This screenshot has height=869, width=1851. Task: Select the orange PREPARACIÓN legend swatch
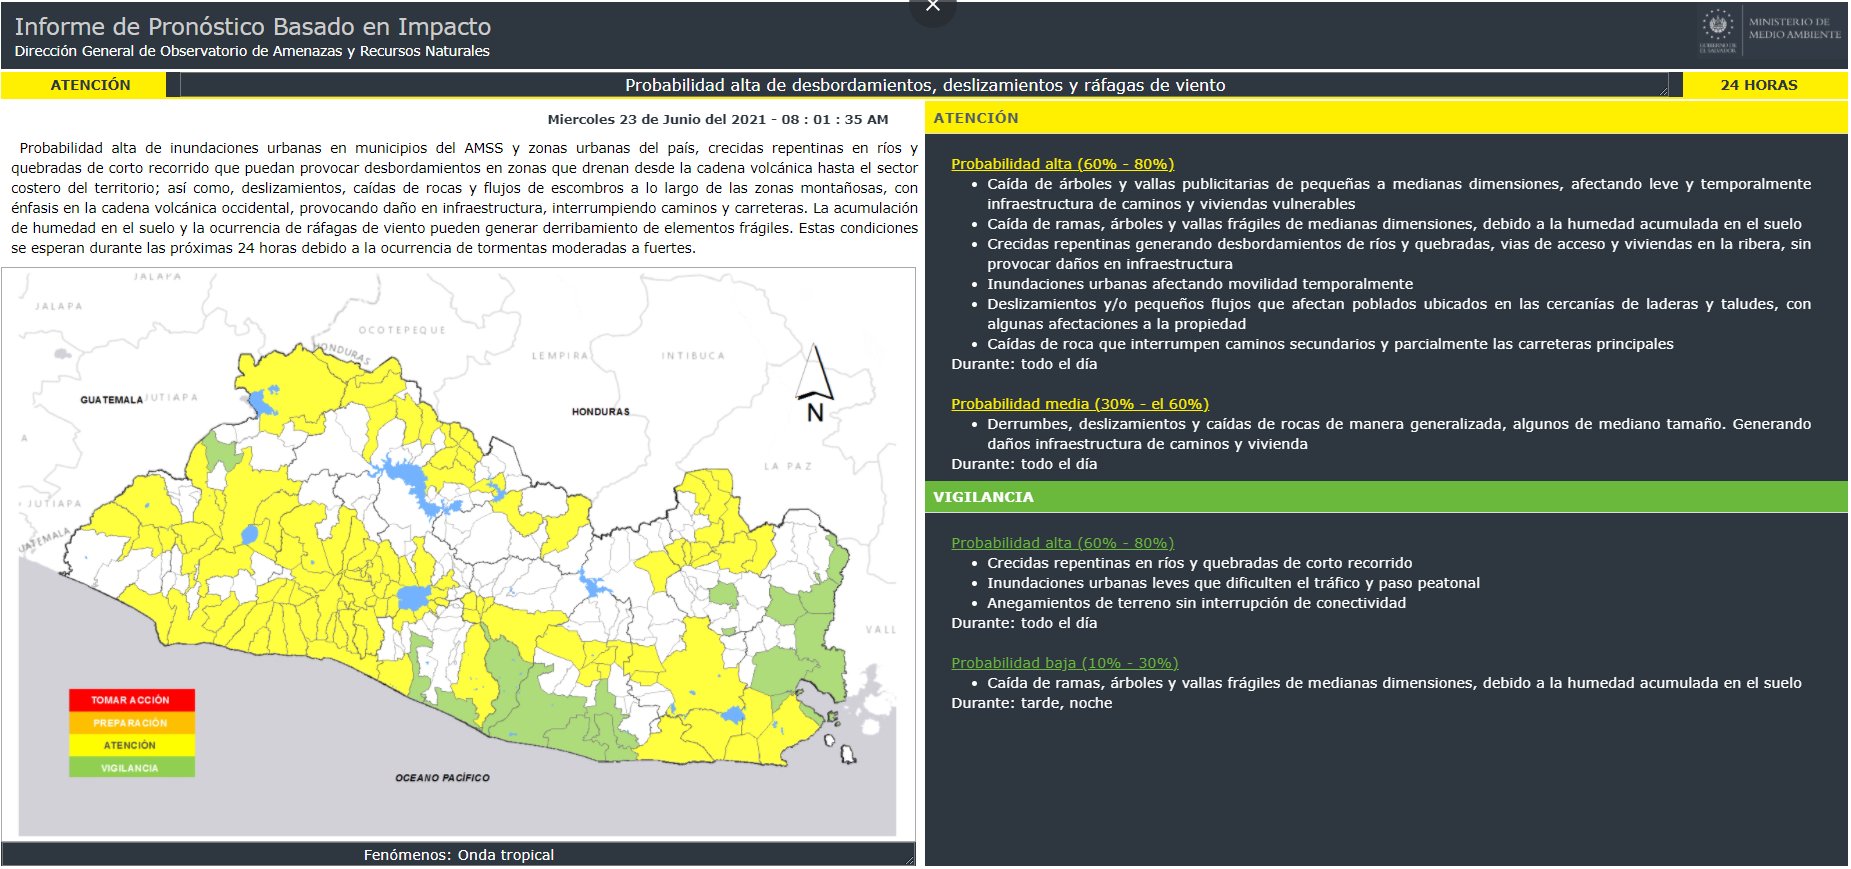[131, 723]
